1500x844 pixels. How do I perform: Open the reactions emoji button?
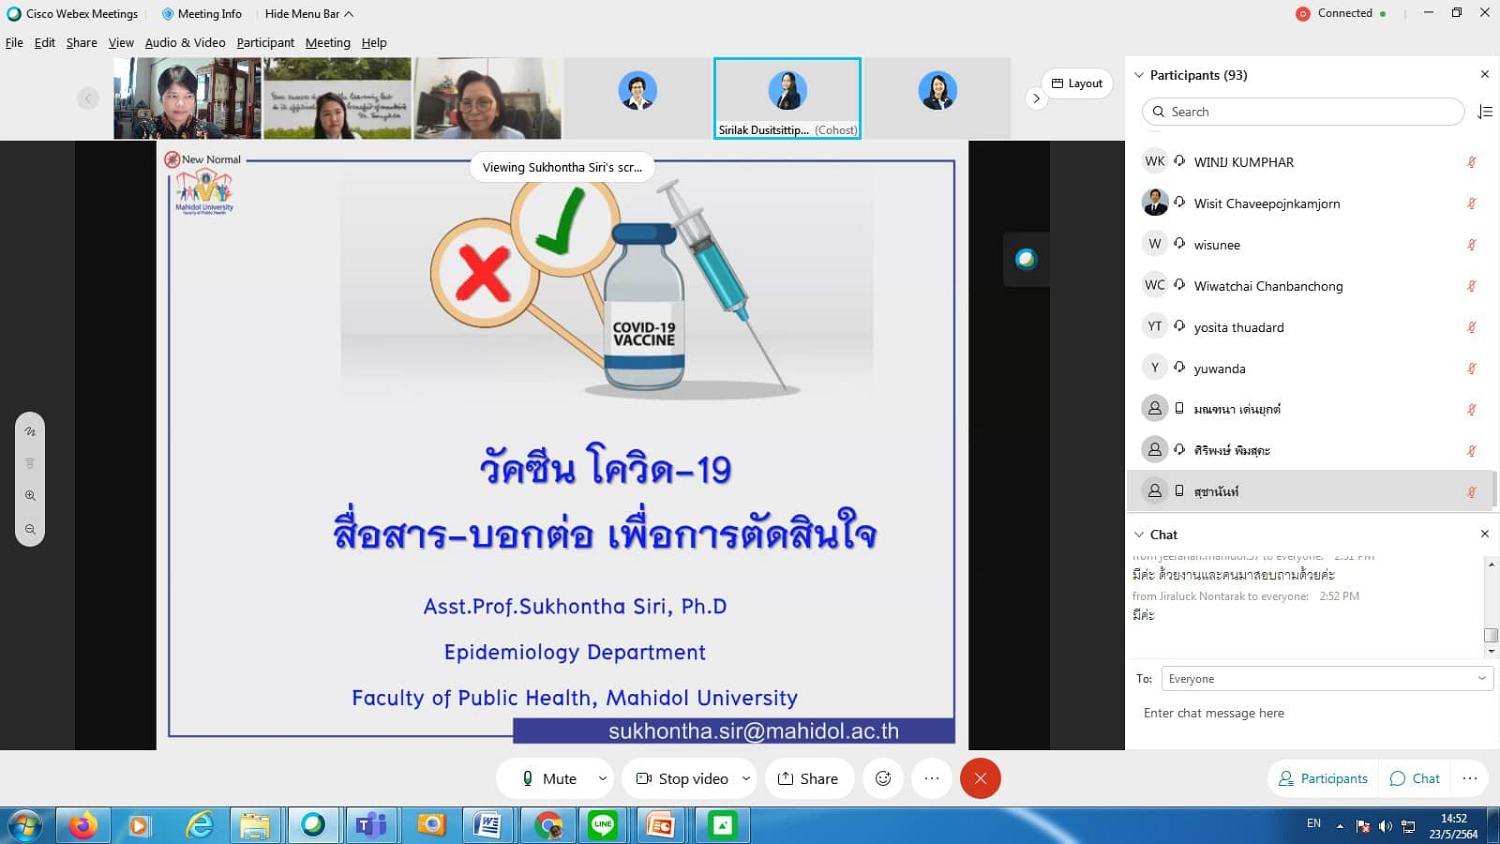[883, 778]
